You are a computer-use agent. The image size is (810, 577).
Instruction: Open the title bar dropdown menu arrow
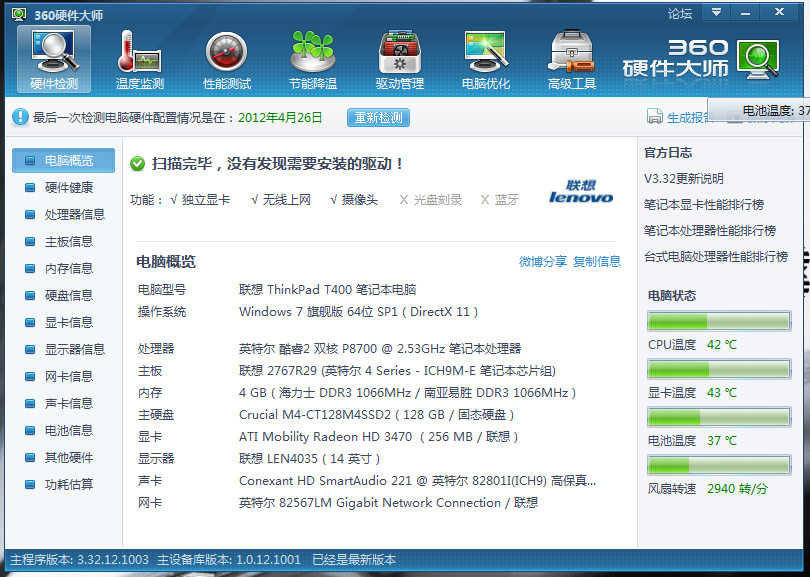coord(716,12)
